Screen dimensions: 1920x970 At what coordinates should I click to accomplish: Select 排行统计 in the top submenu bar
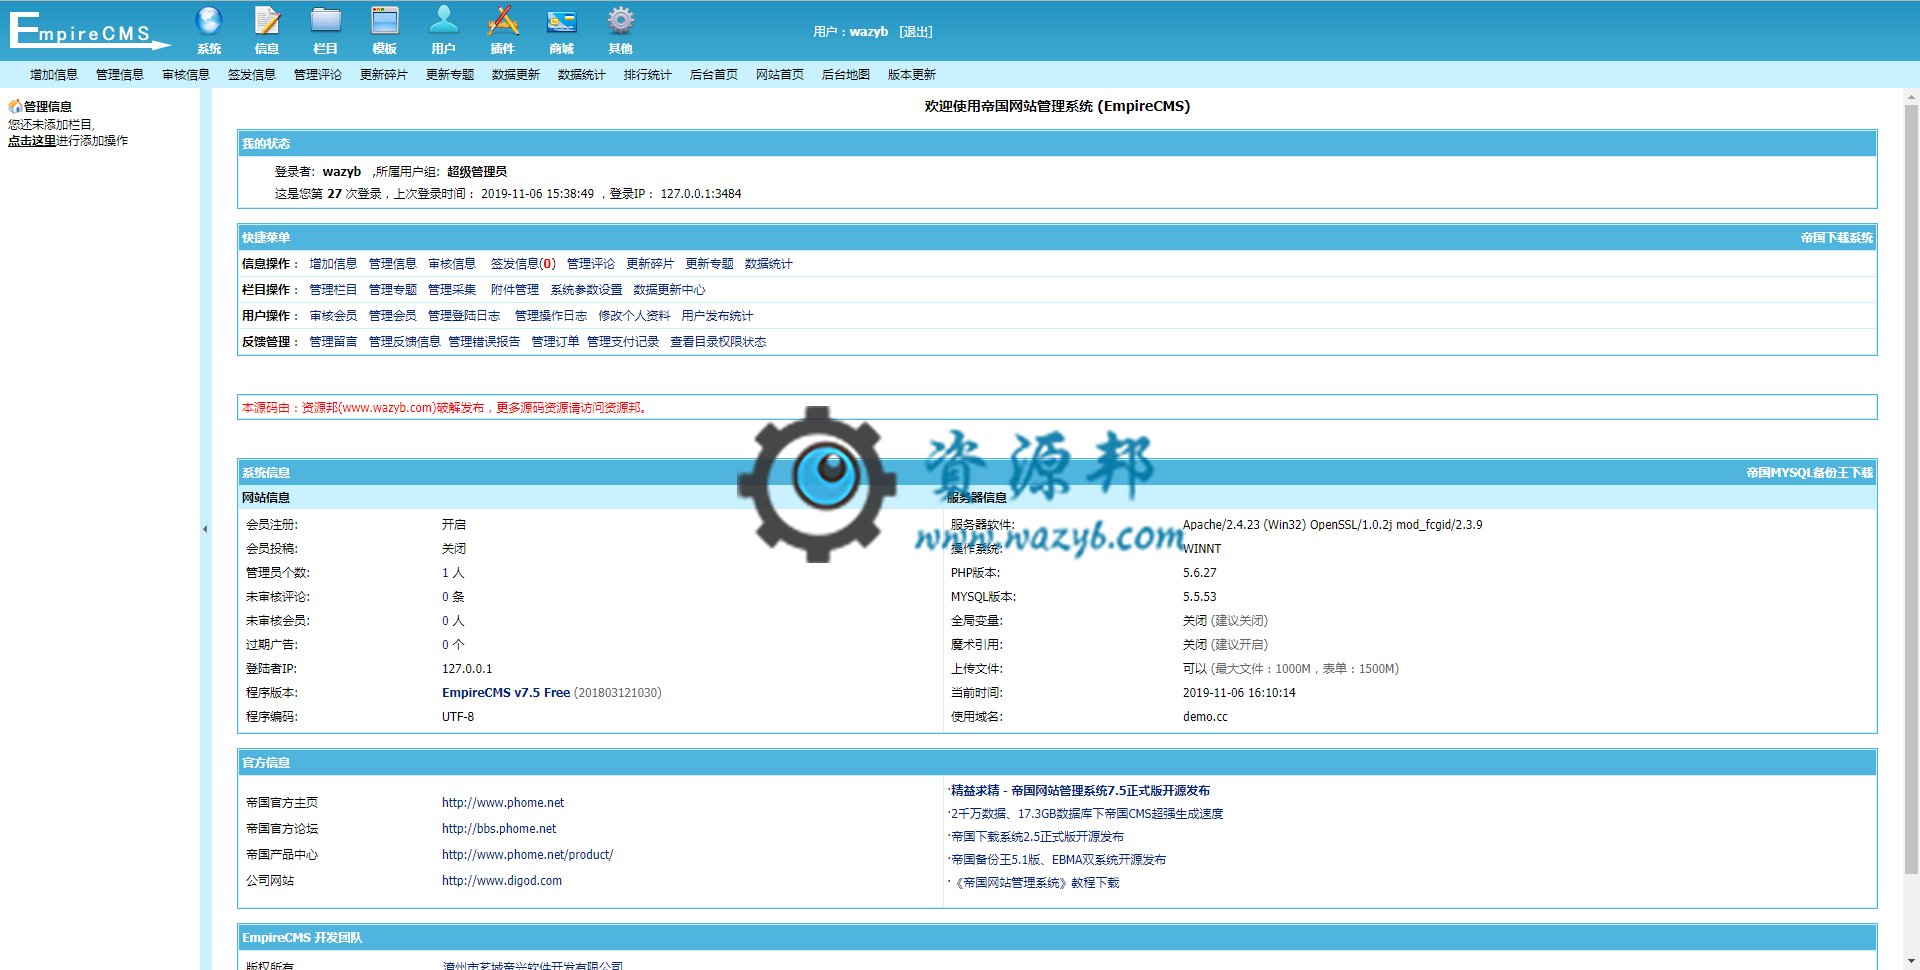click(x=648, y=75)
